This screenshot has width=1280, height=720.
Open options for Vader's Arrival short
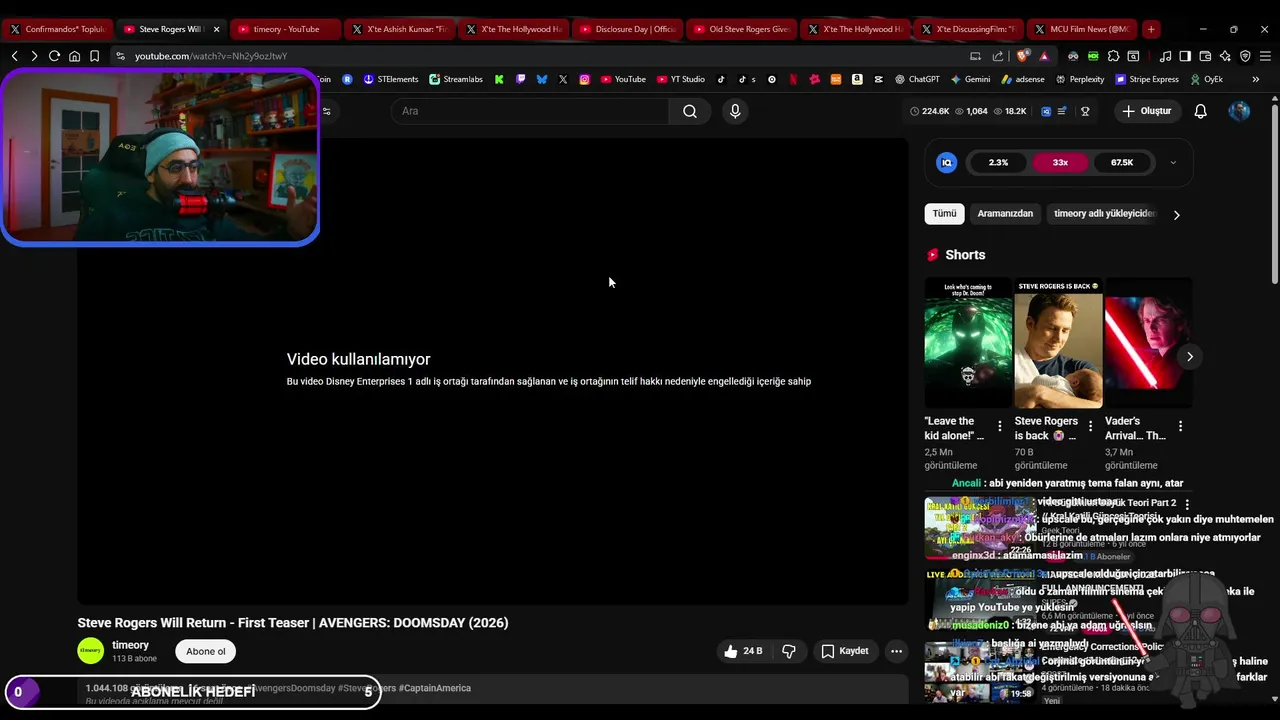click(x=1180, y=427)
